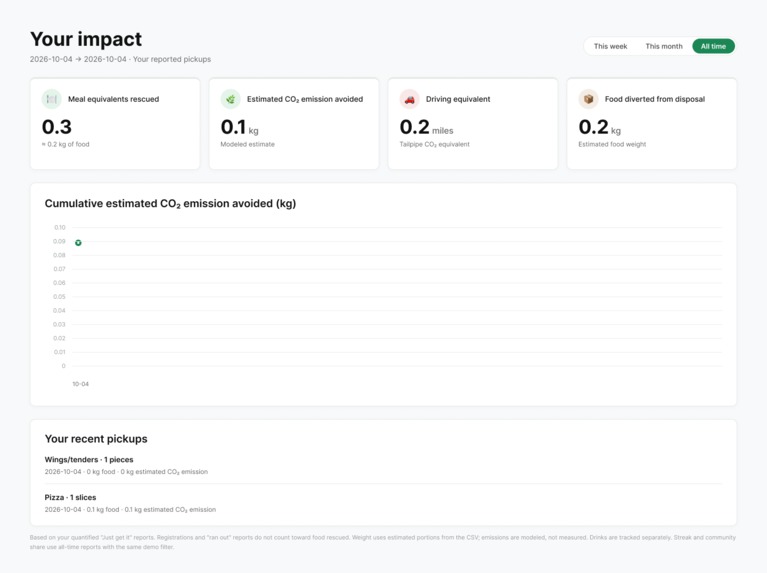767x573 pixels.
Task: Click the Meal equivalents rescued label
Action: click(x=113, y=99)
